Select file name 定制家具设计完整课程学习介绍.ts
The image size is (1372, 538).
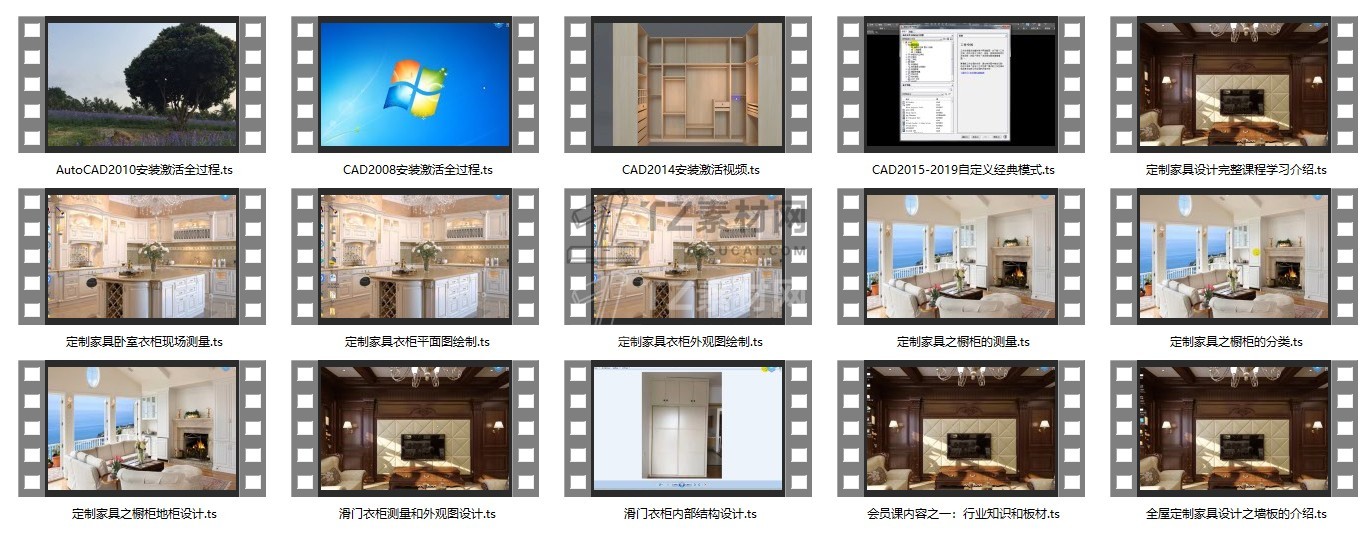1236,170
